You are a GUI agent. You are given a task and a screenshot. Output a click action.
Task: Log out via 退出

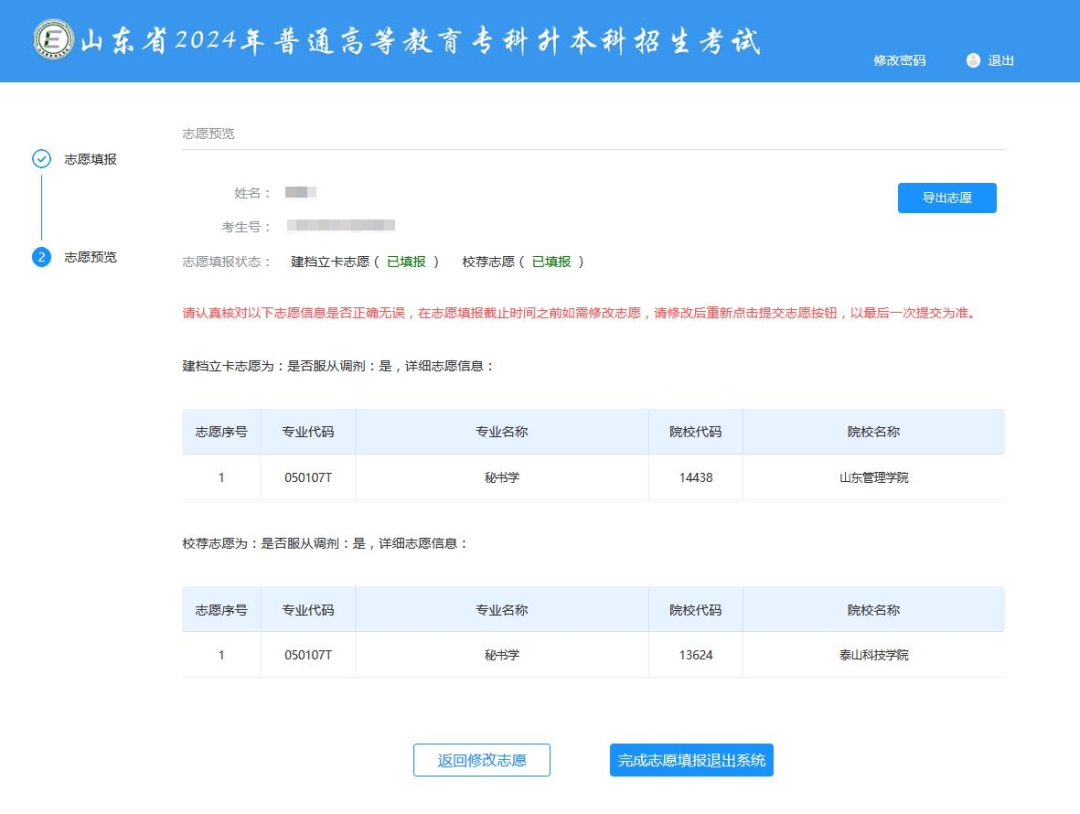coord(1001,60)
